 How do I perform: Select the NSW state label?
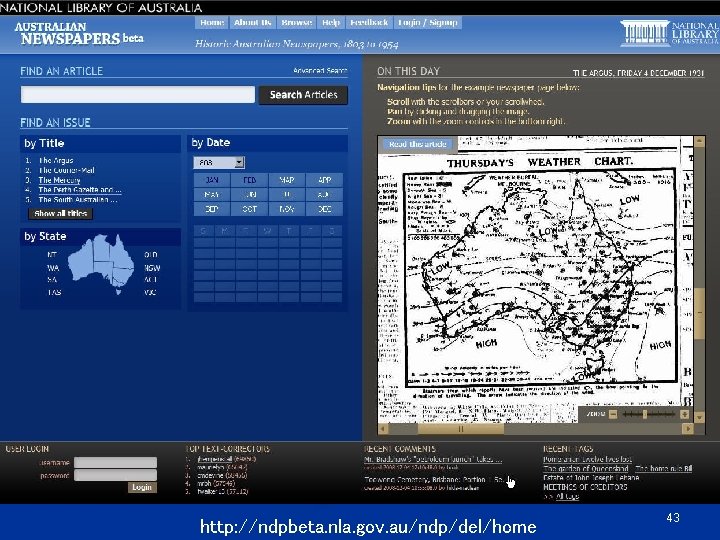click(152, 268)
